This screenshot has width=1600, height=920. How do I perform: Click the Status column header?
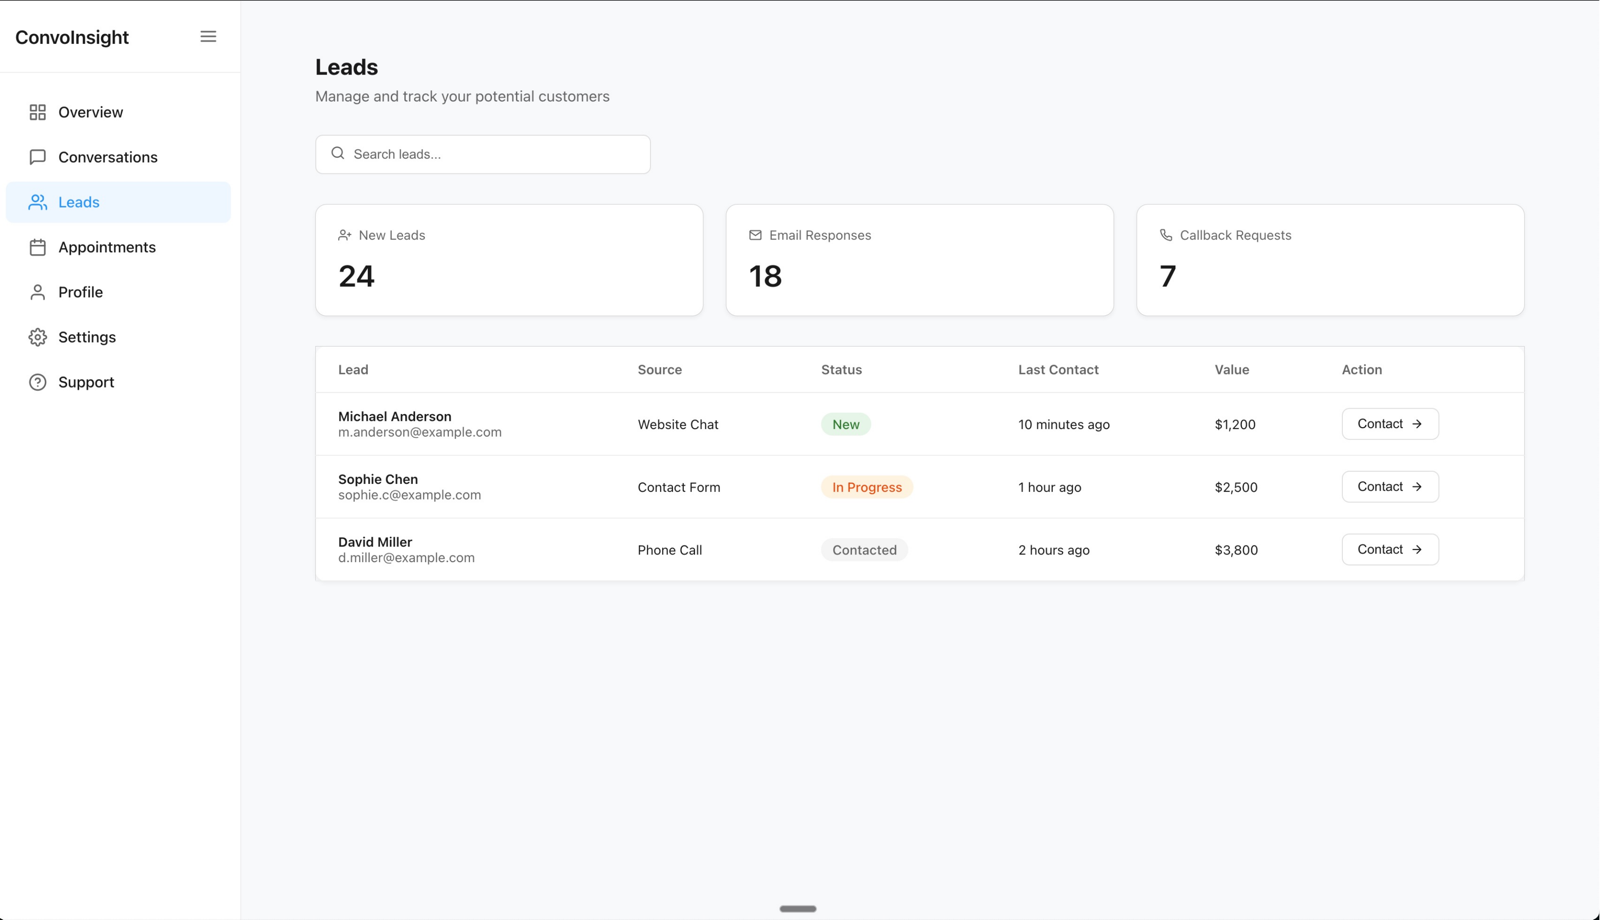coord(842,370)
